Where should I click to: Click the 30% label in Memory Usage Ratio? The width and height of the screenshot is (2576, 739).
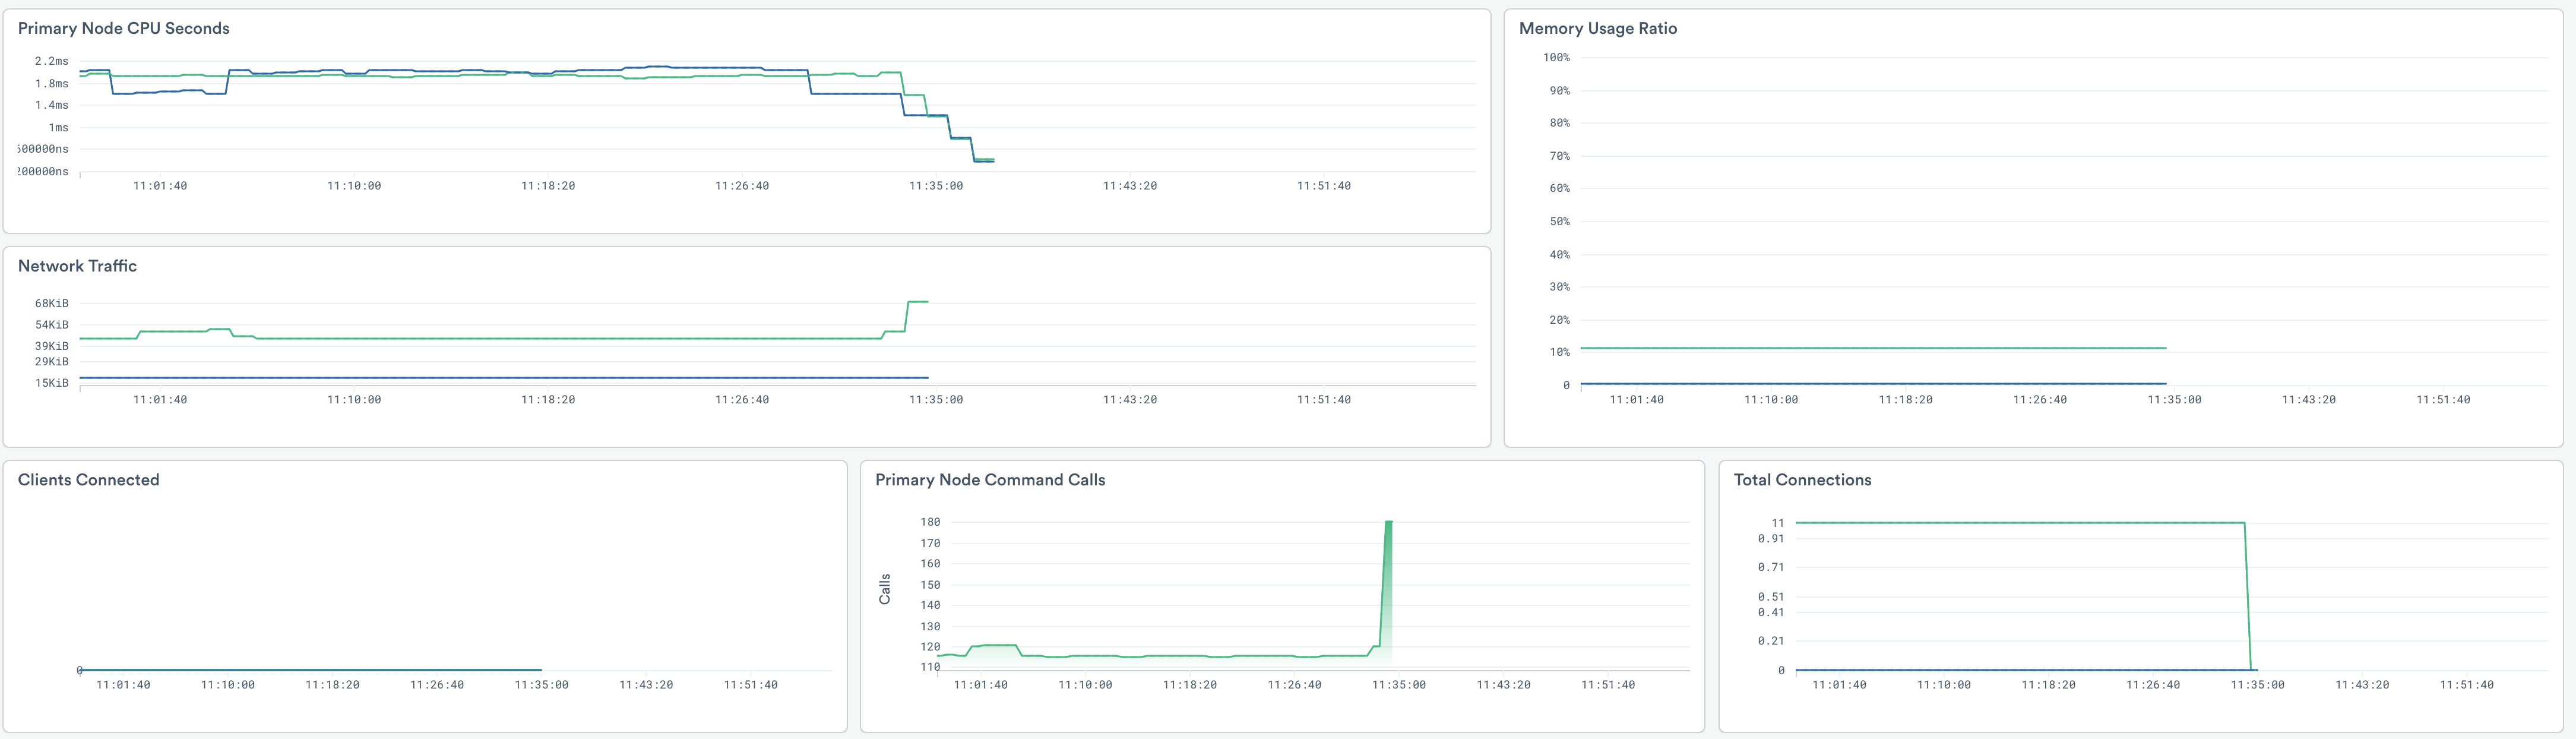coord(1560,287)
